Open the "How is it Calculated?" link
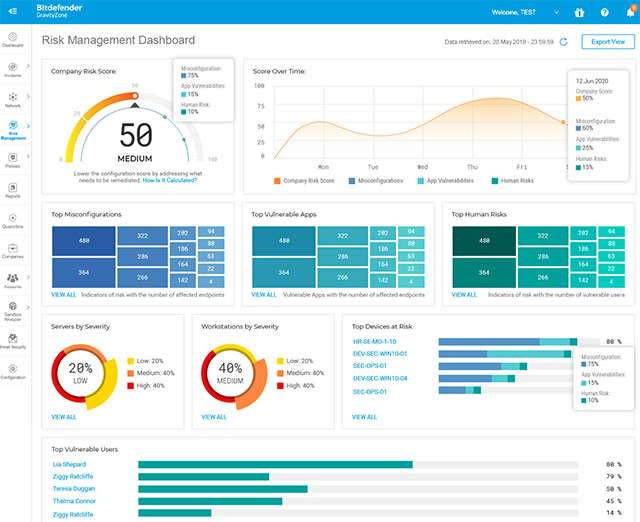 [x=169, y=179]
